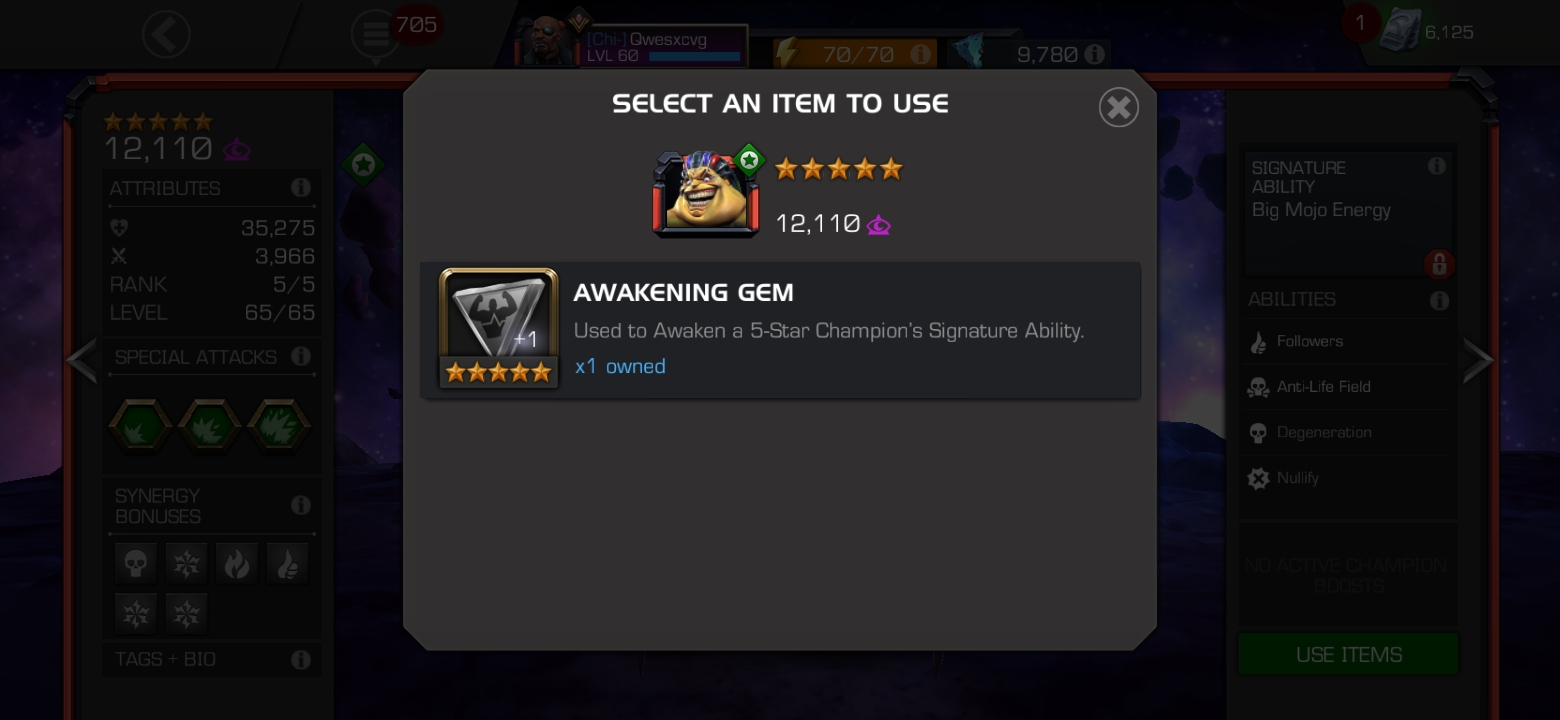
Task: Click the Use Items button
Action: 1348,655
